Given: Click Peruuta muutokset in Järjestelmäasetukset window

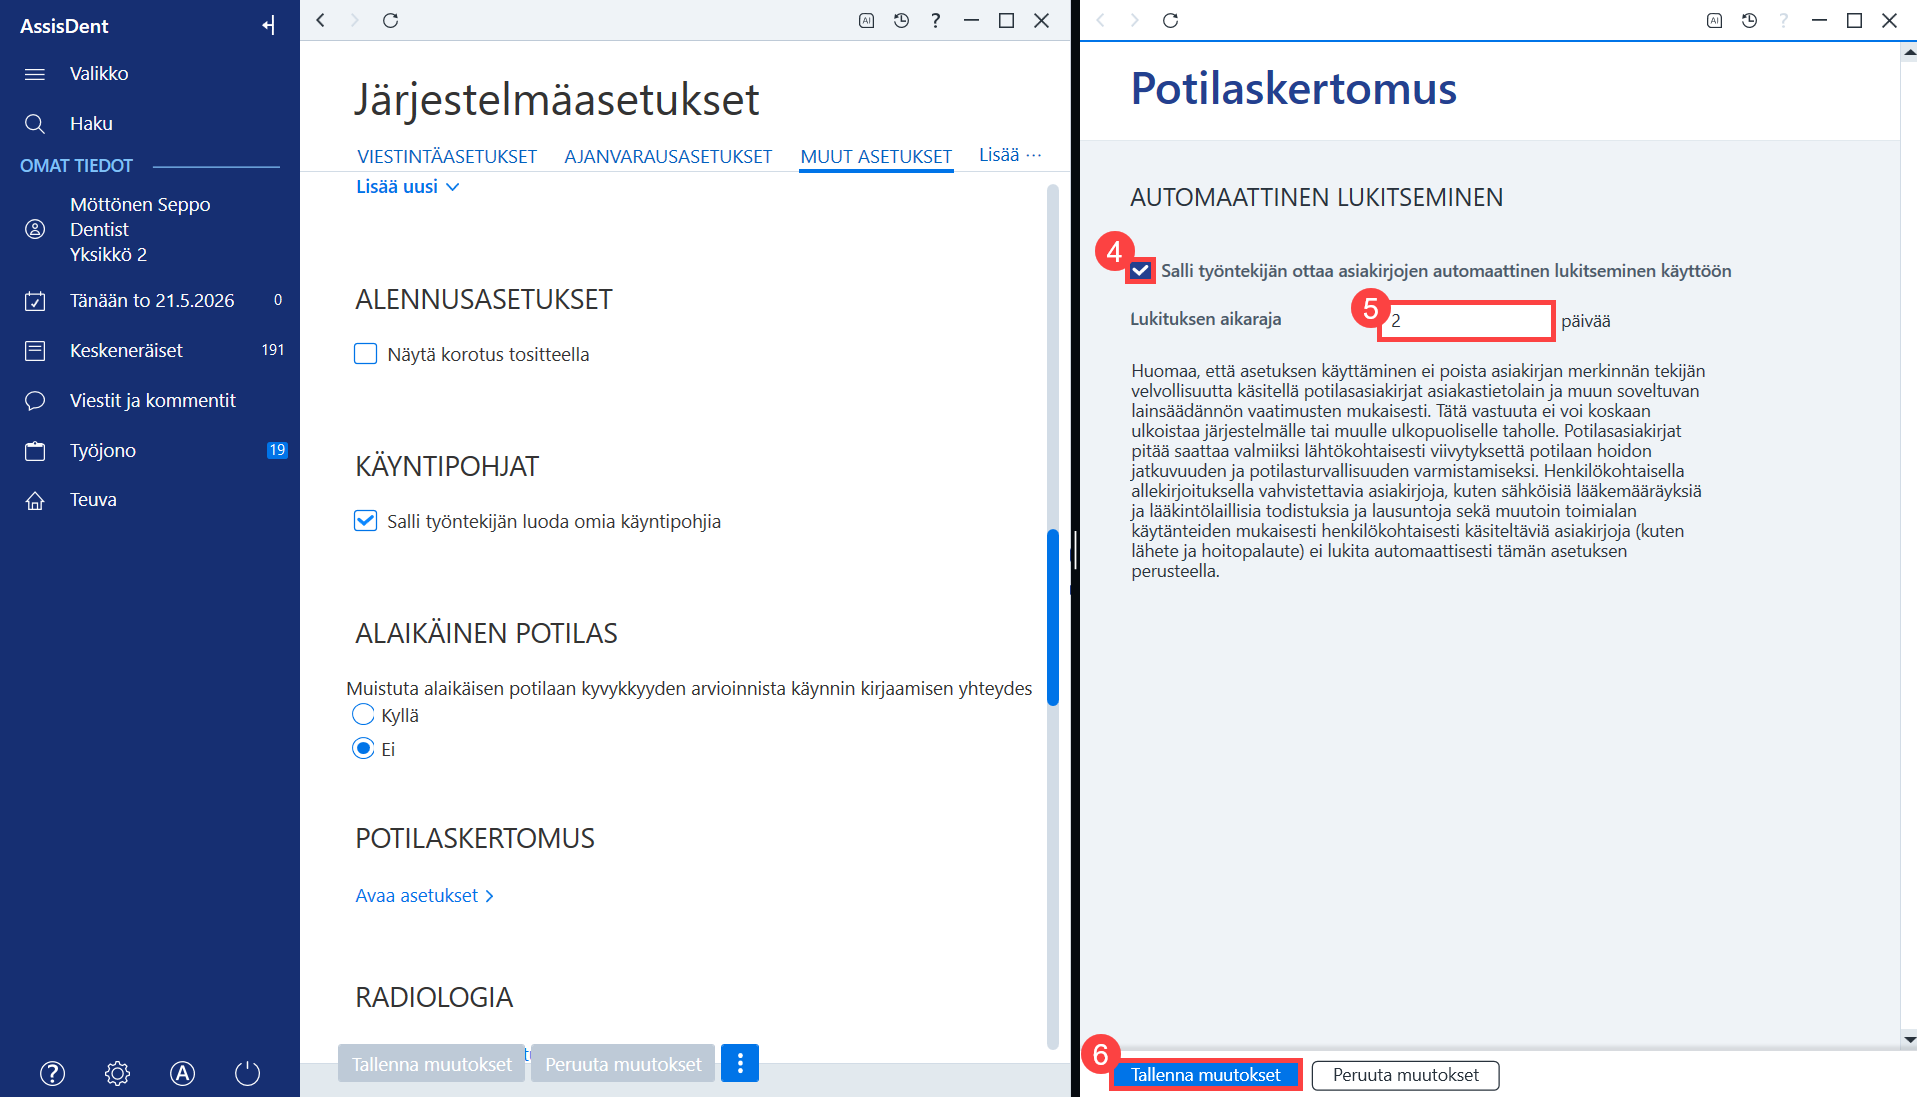Looking at the screenshot, I should click(623, 1064).
